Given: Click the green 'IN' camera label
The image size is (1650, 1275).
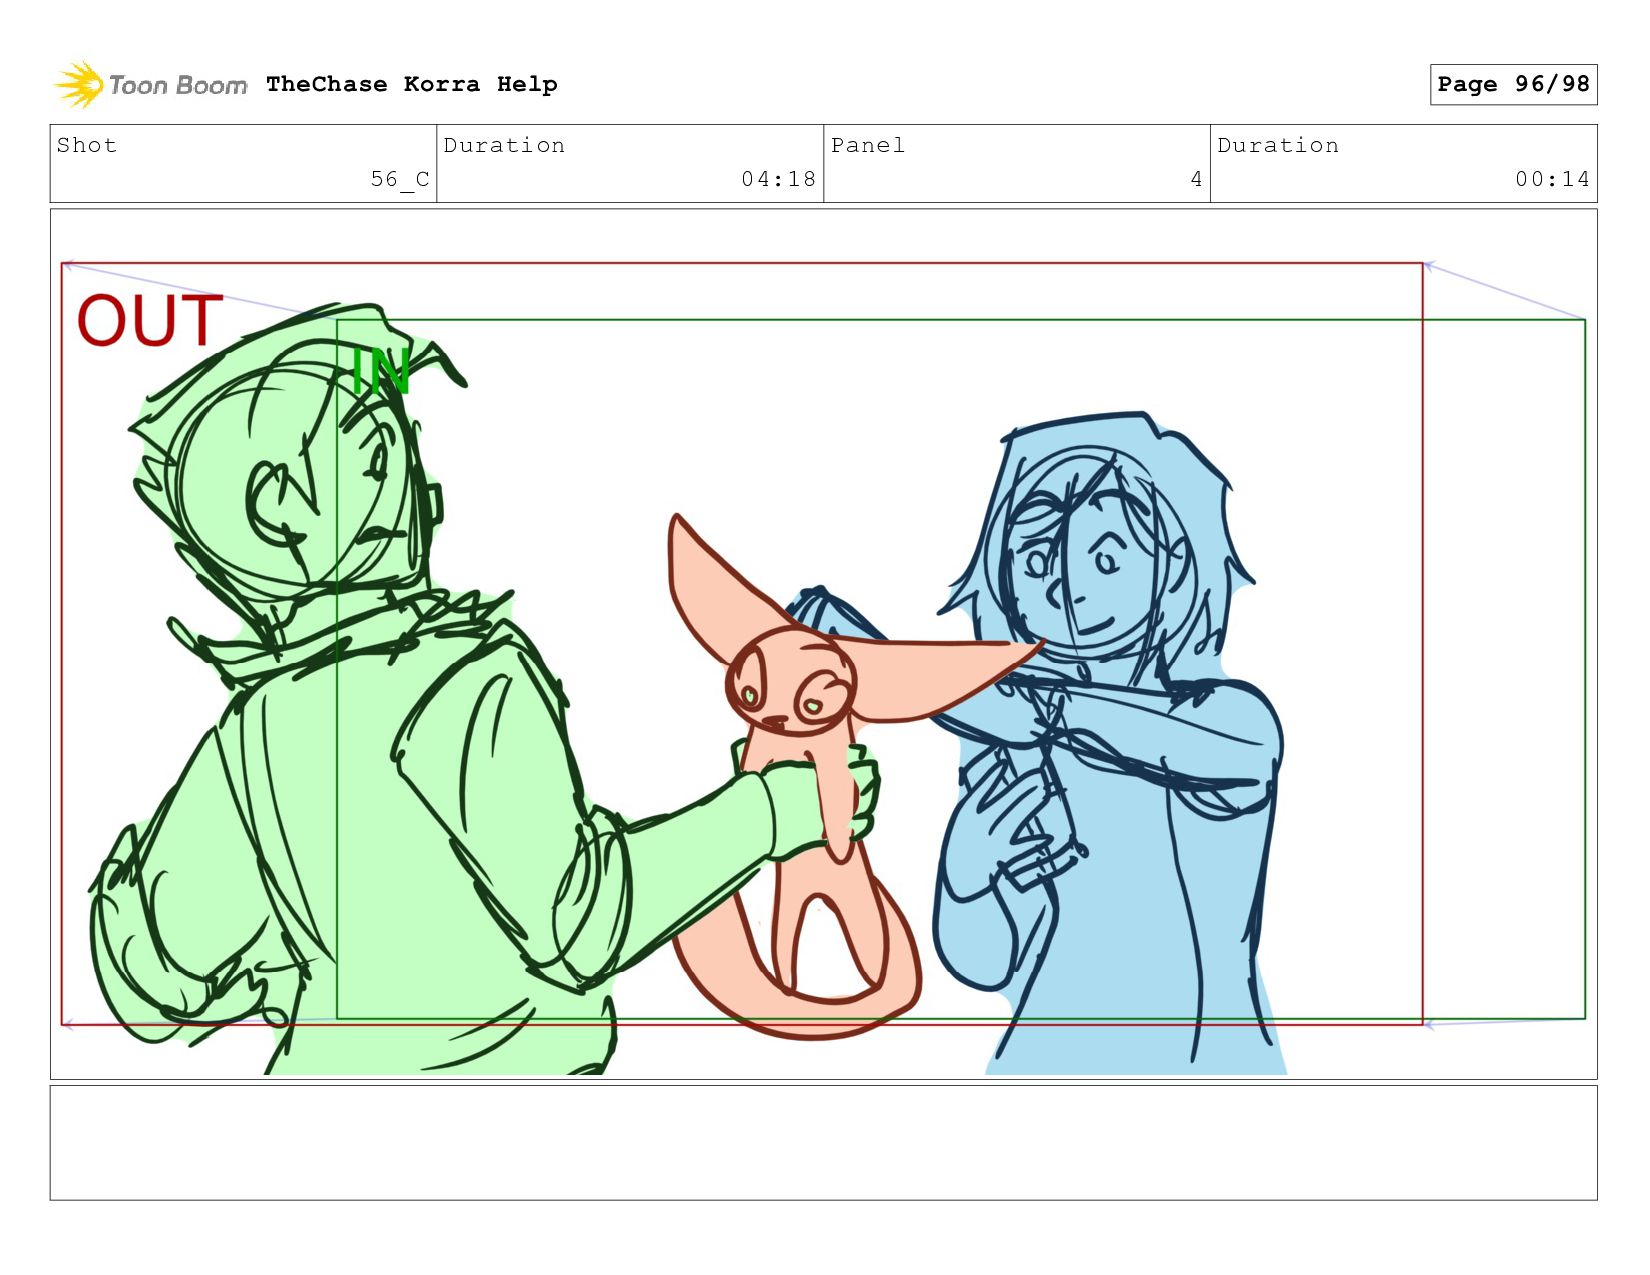Looking at the screenshot, I should point(381,372).
